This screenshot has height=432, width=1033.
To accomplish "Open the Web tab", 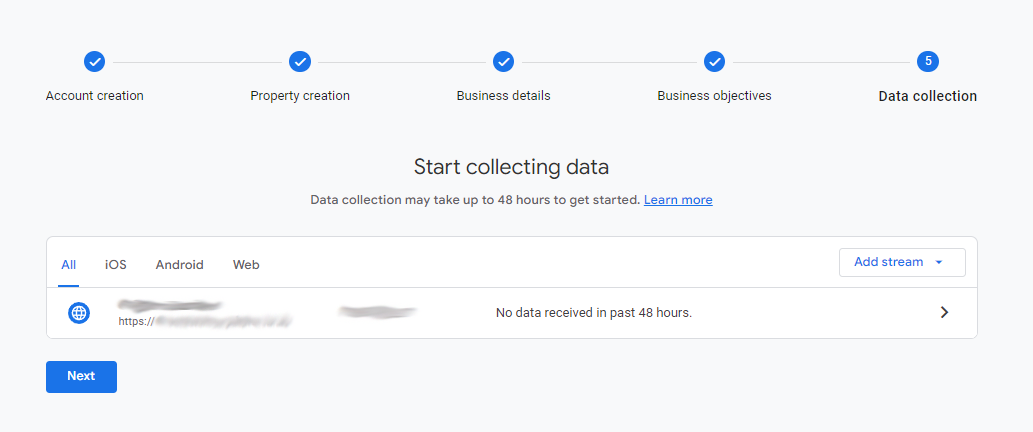I will point(246,265).
